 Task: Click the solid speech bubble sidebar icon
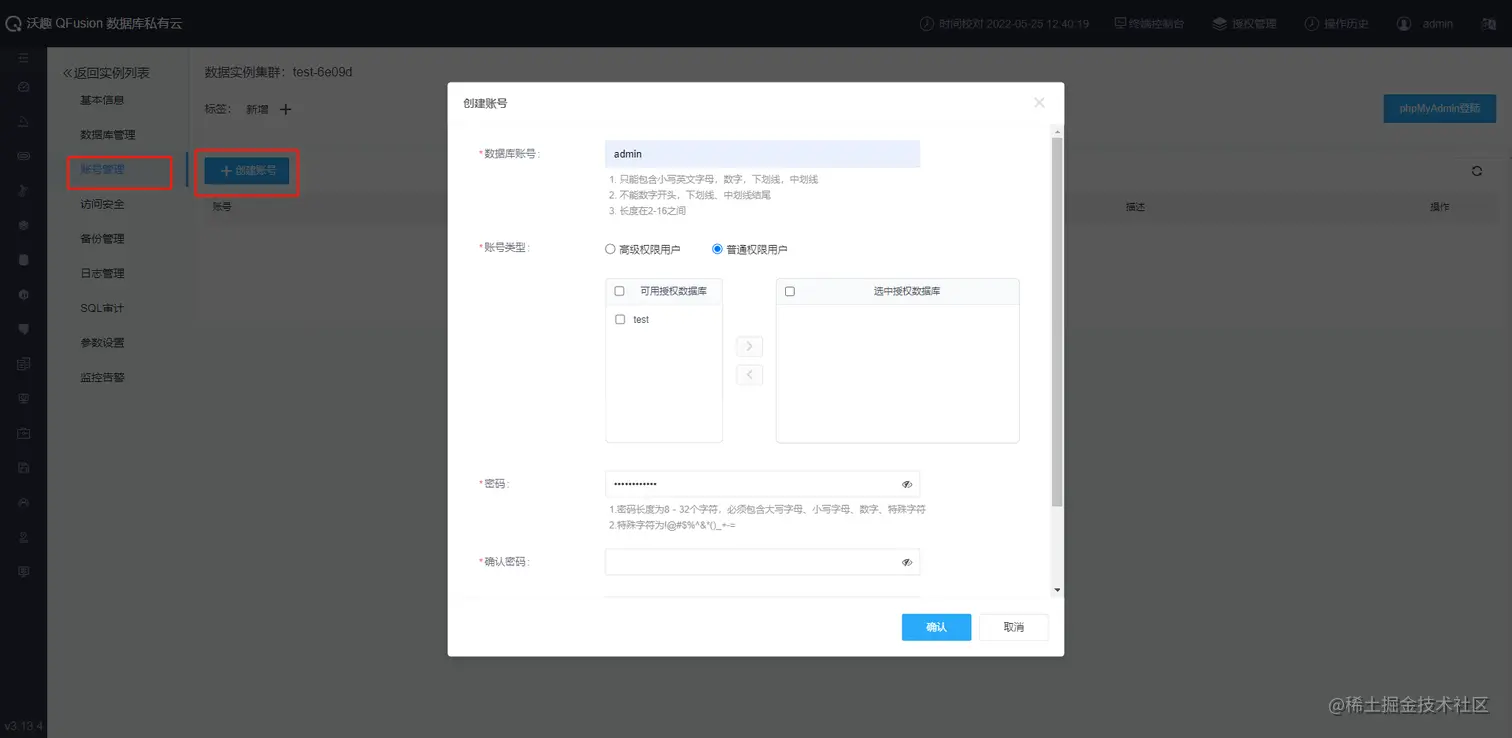pos(23,329)
